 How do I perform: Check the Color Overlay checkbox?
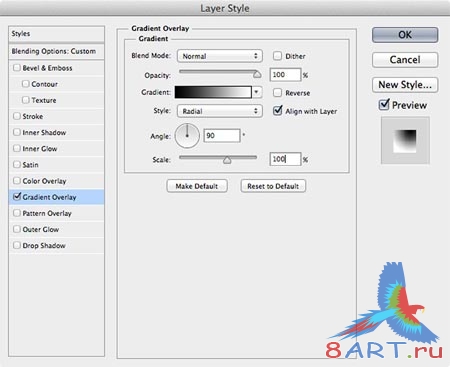tap(16, 180)
